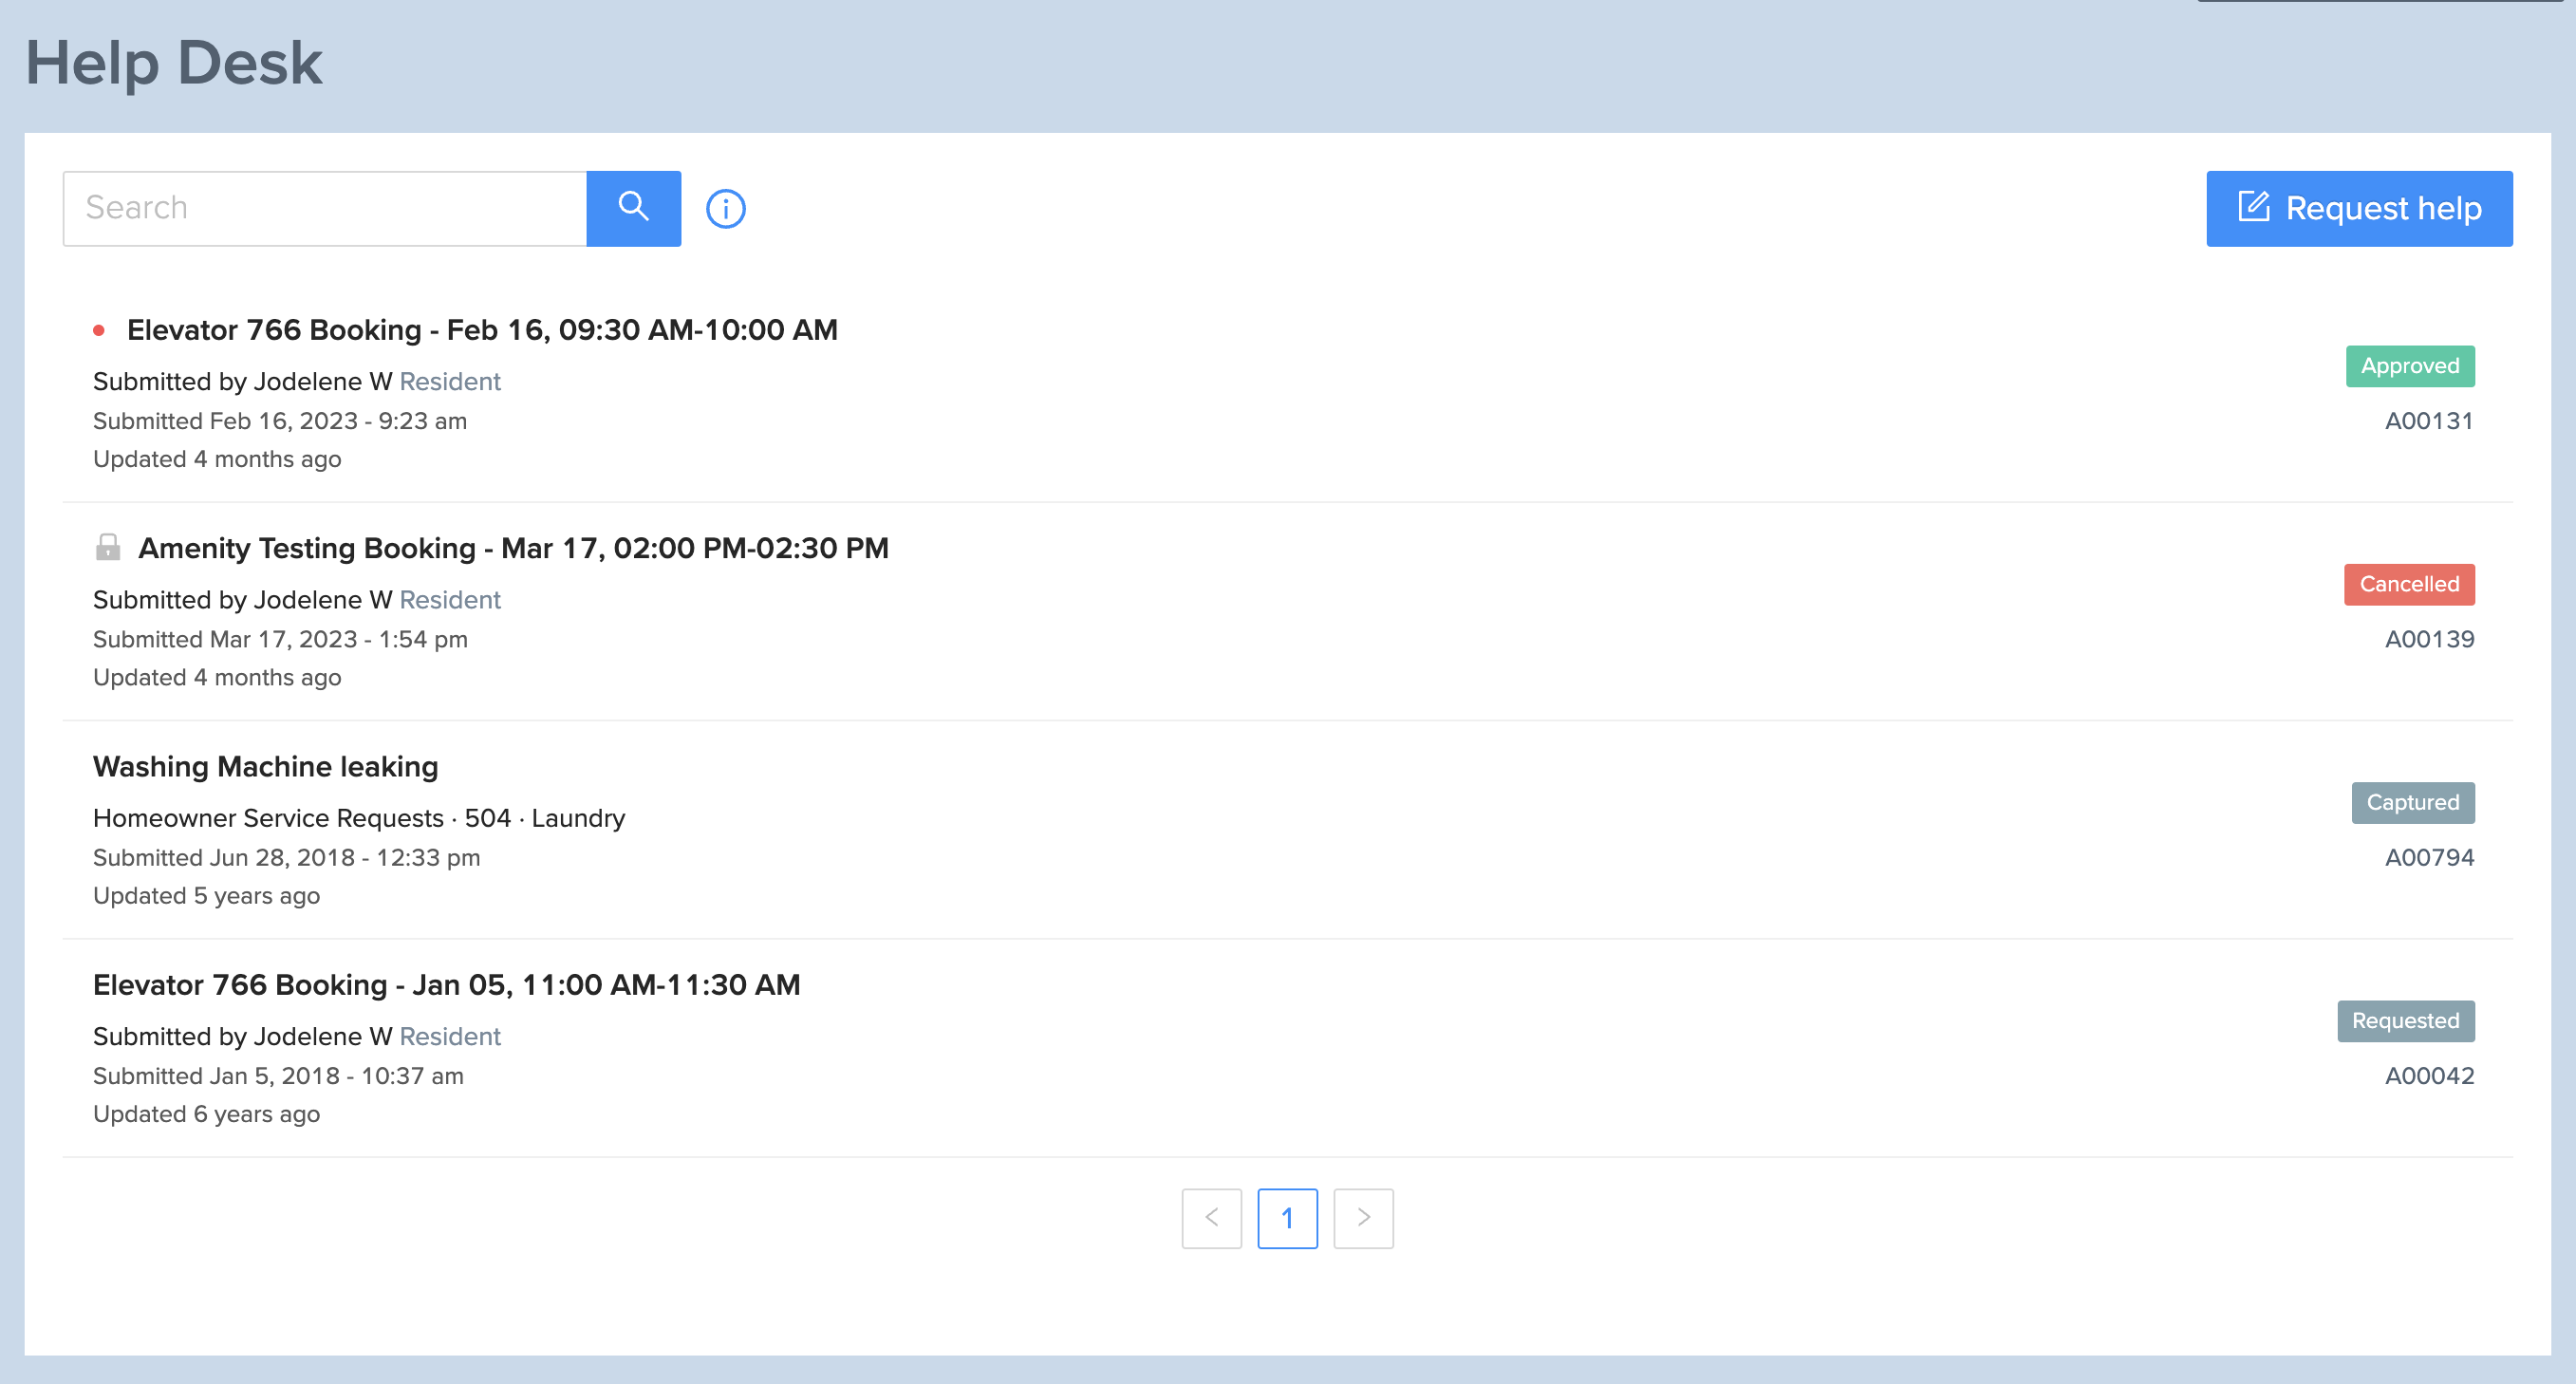Go to next page with right arrow
The width and height of the screenshot is (2576, 1384).
coord(1363,1218)
